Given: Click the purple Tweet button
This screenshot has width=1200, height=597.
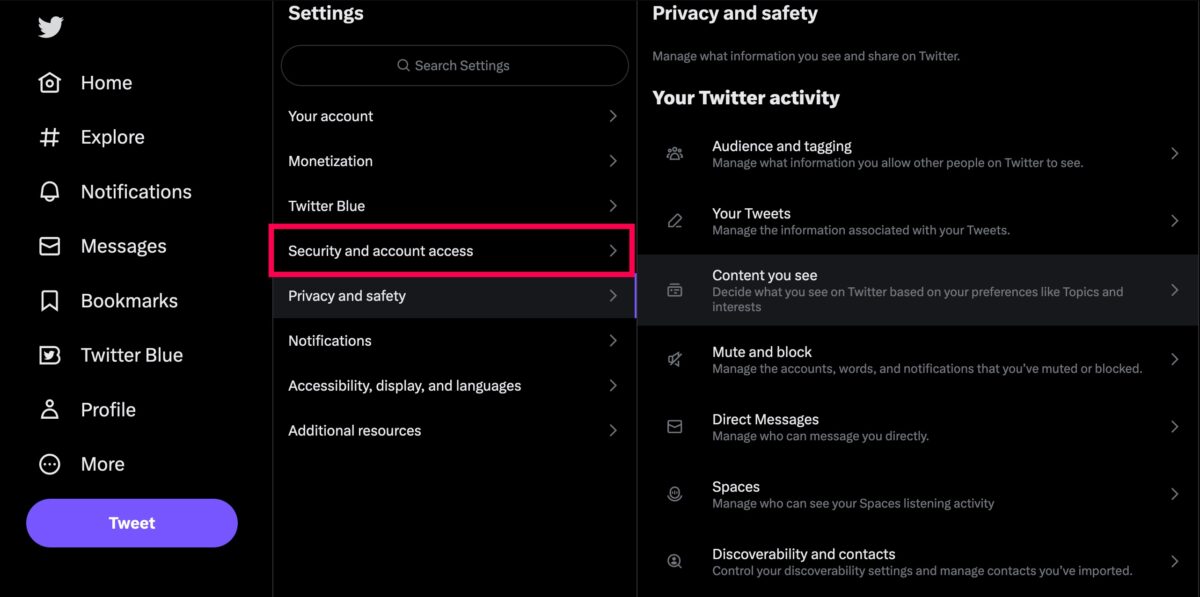Looking at the screenshot, I should coord(132,523).
